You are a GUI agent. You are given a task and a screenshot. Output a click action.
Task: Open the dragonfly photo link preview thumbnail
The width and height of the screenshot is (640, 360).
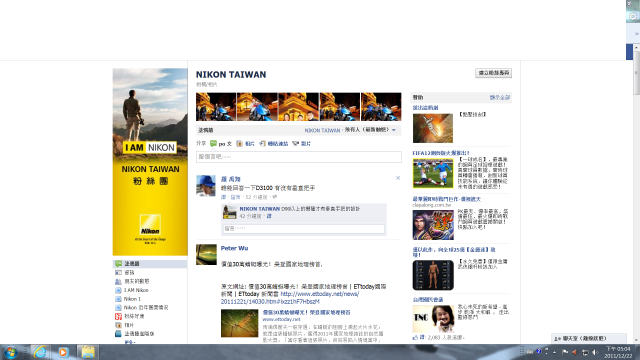point(239,323)
